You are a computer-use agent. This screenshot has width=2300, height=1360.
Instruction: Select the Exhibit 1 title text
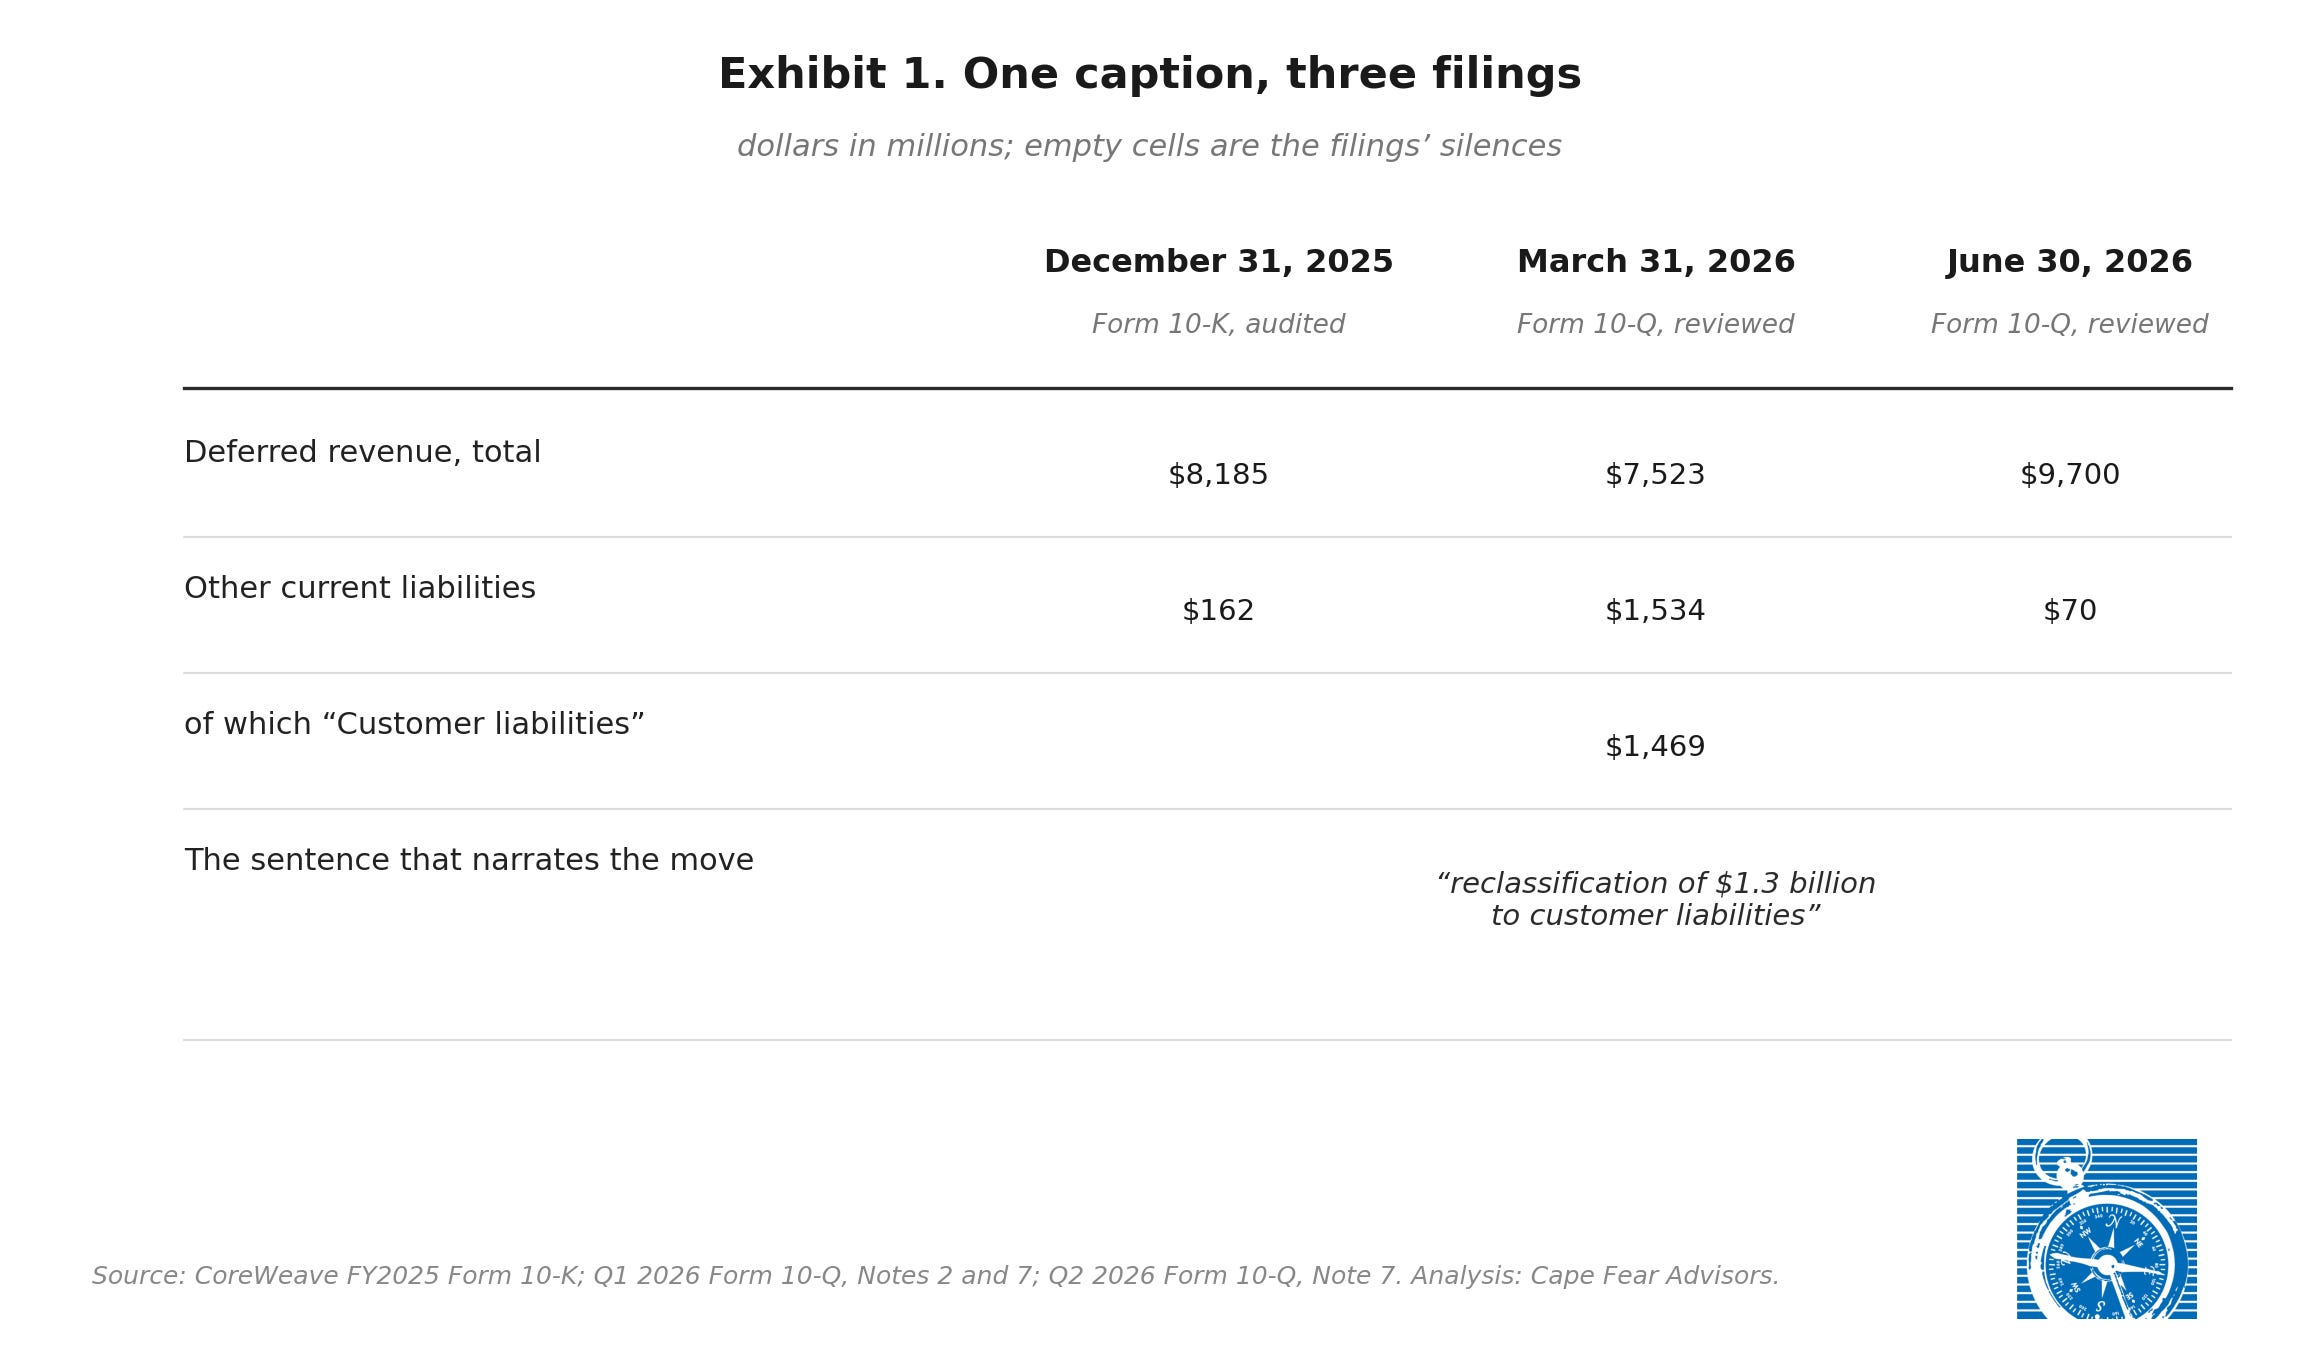(x=1150, y=75)
